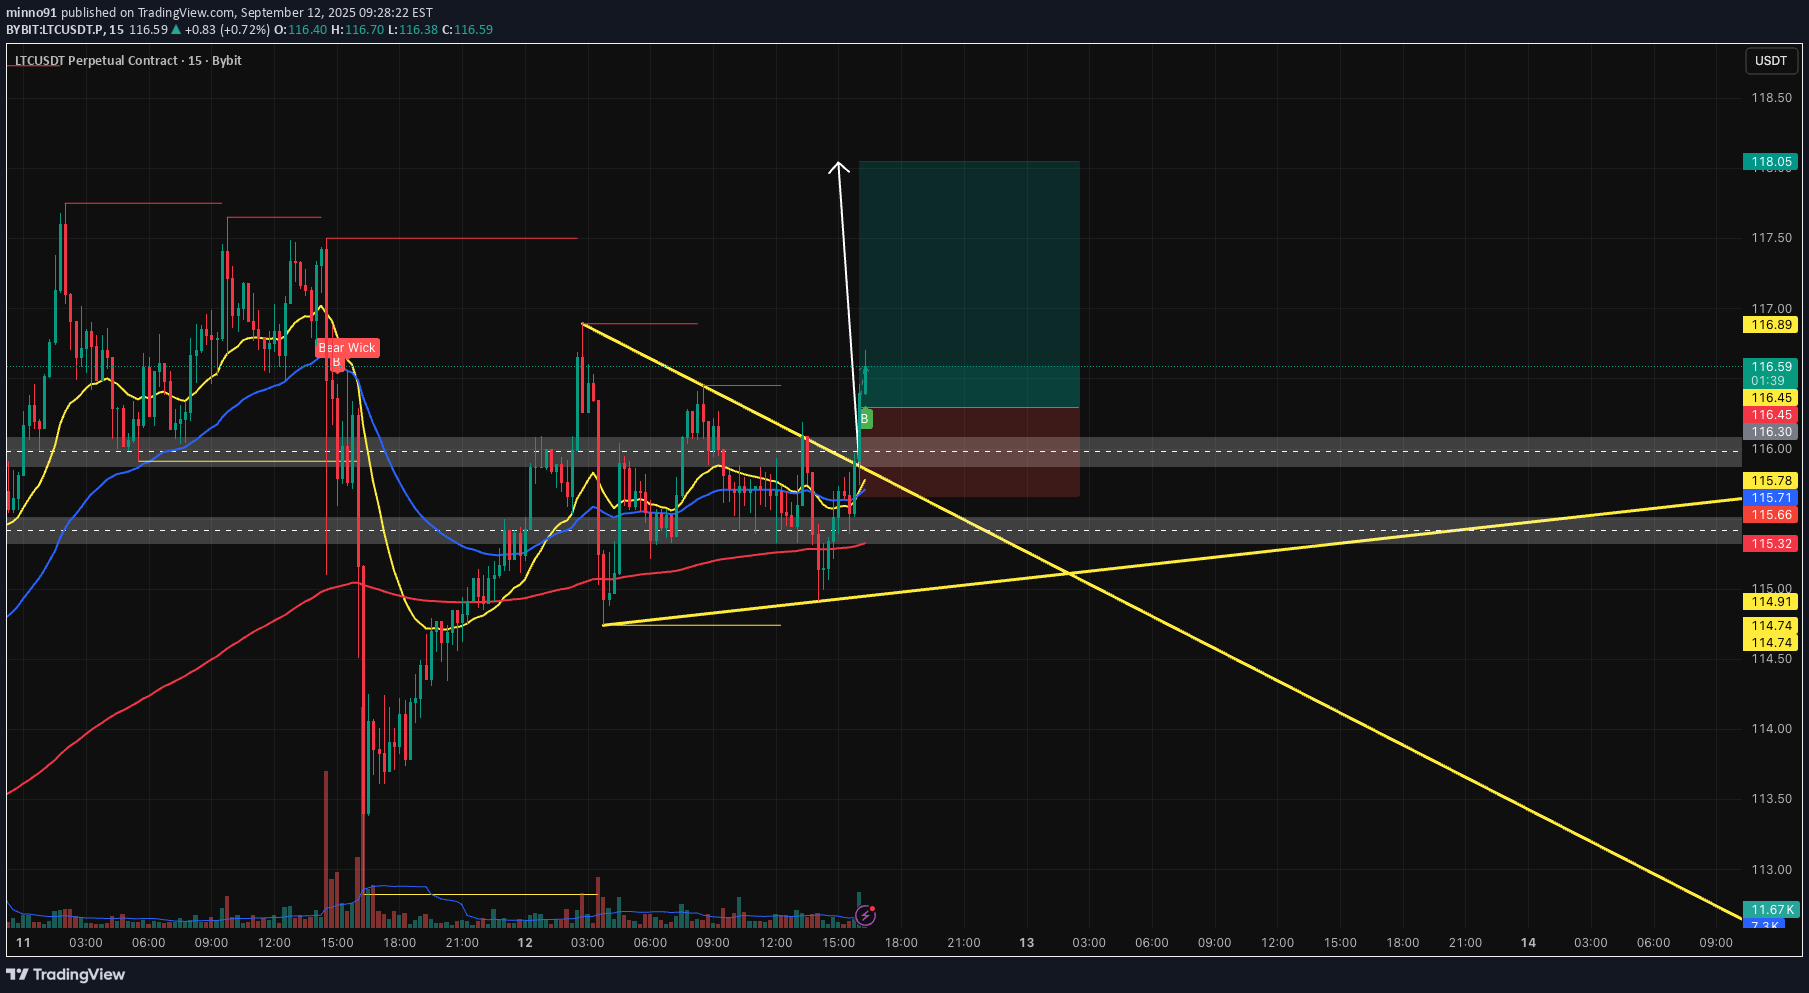Click the purple lightning bolt icon
This screenshot has width=1809, height=993.
(866, 915)
